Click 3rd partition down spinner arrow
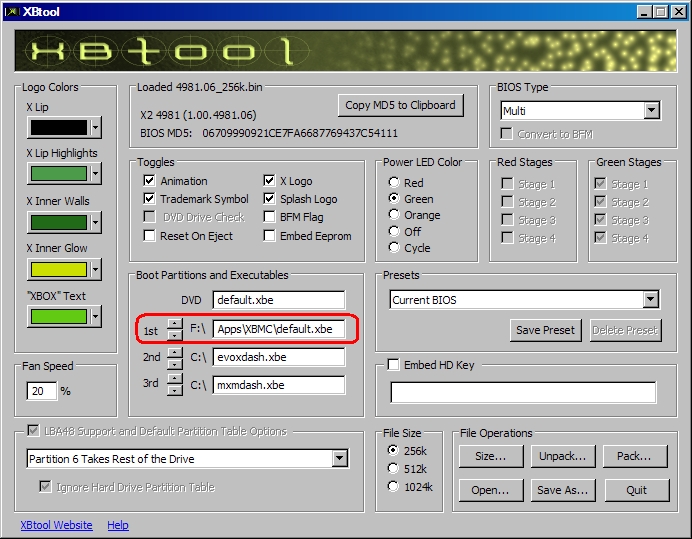This screenshot has width=692, height=539. pyautogui.click(x=175, y=390)
